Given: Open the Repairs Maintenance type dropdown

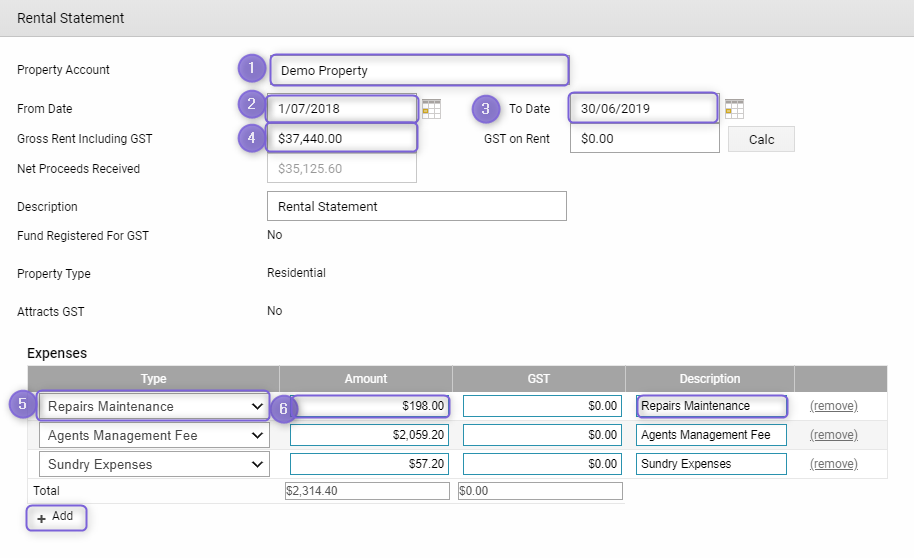Looking at the screenshot, I should [x=154, y=406].
